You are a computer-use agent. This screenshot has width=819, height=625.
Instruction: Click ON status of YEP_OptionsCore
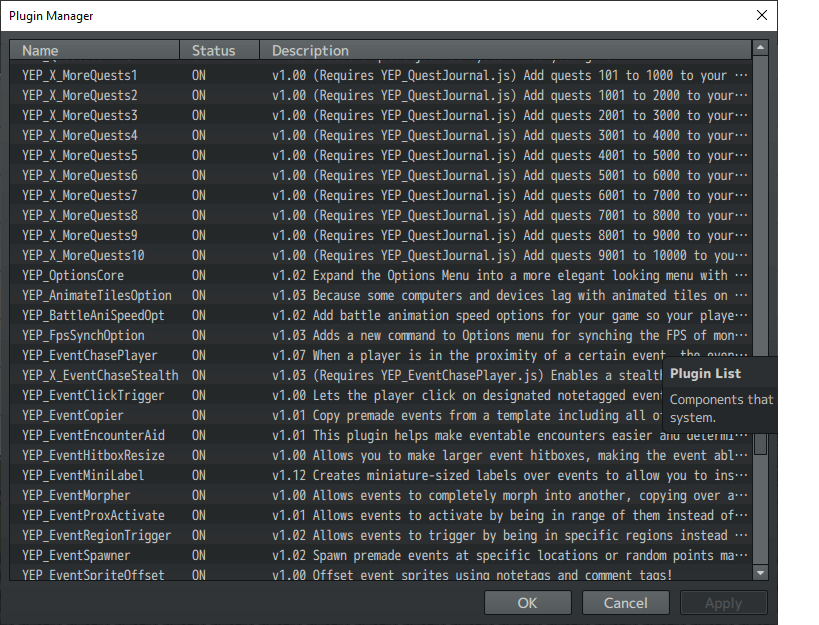(198, 275)
